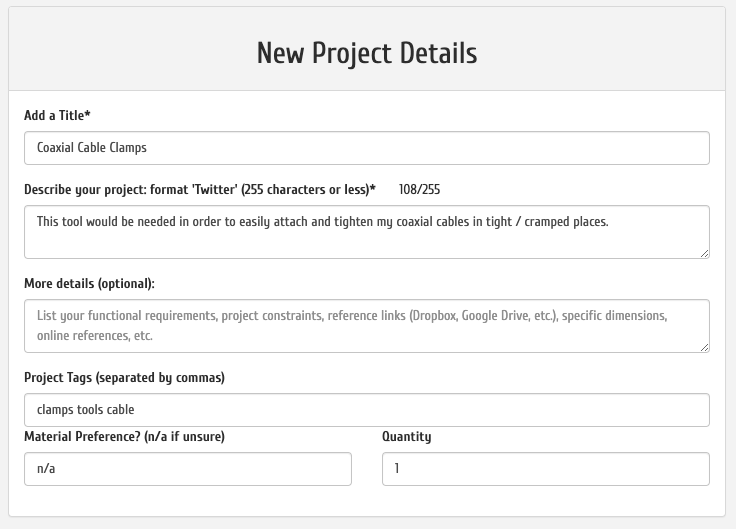736x529 pixels.
Task: Place cursor on the word 'Coaxial' in the title
Action: coord(55,148)
